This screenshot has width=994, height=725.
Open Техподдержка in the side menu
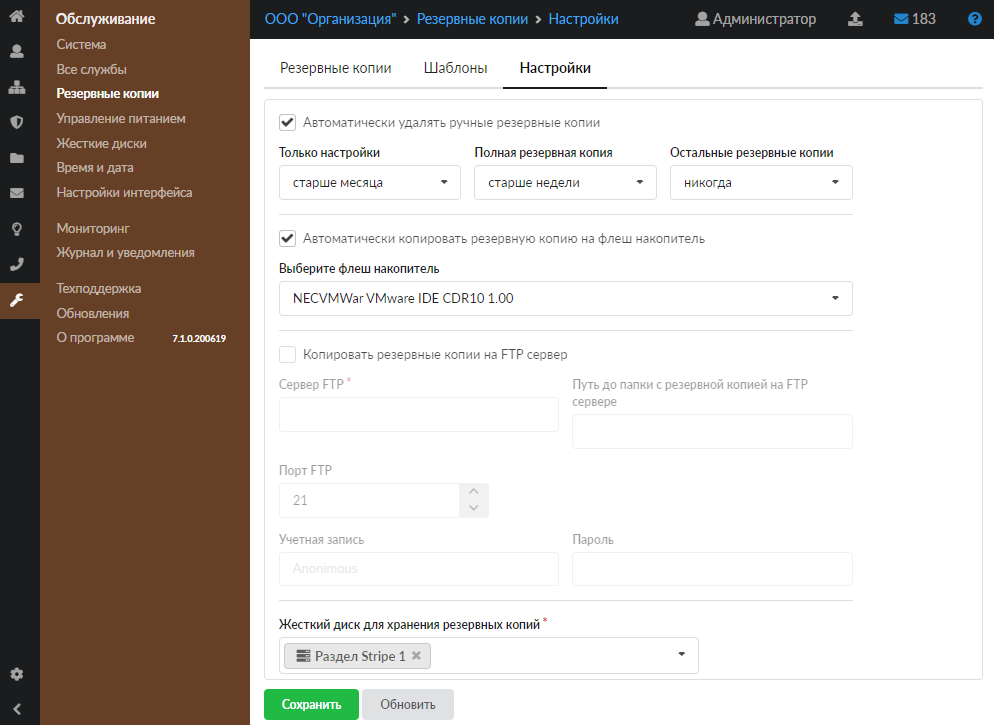point(98,288)
